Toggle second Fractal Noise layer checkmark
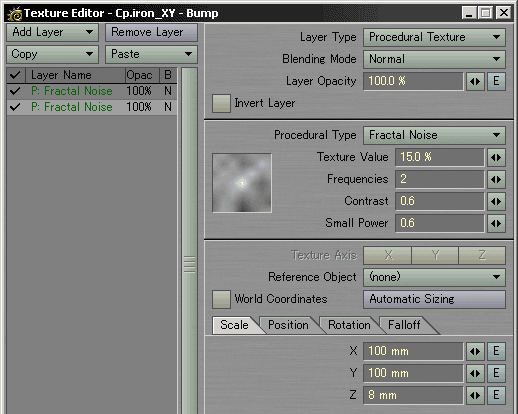518x414 pixels. 15,107
